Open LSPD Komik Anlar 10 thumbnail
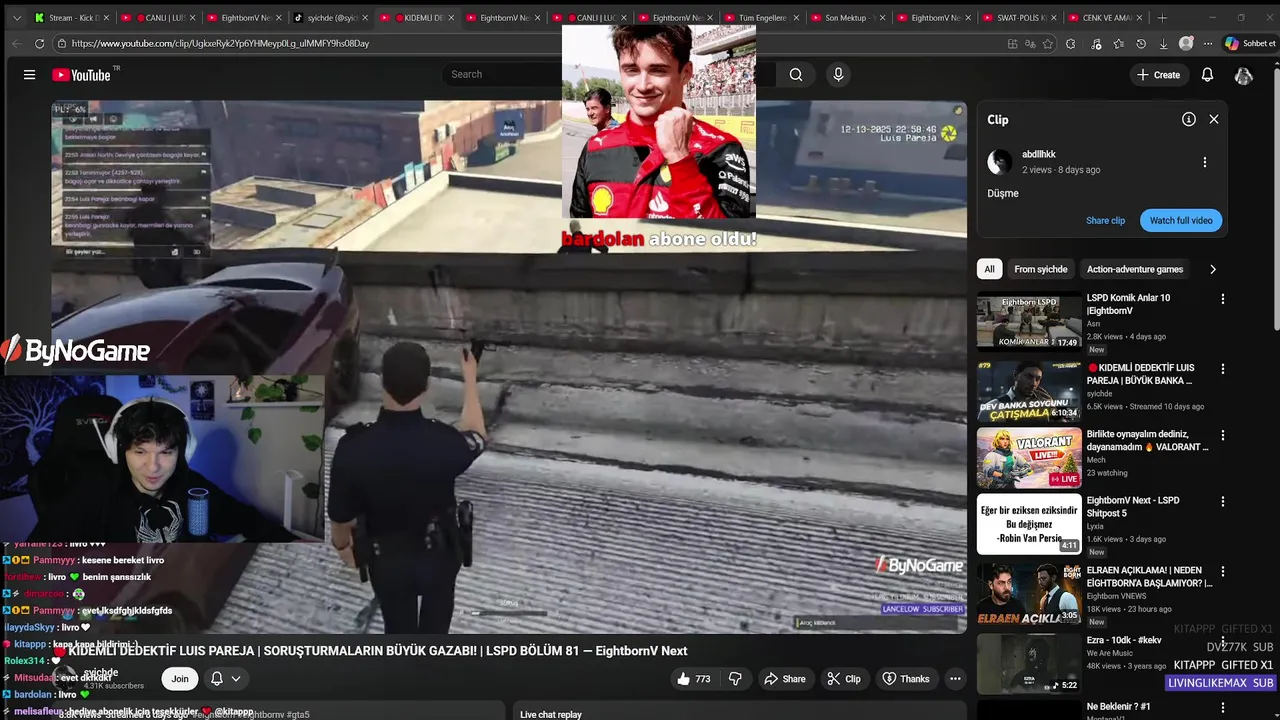 click(1029, 320)
